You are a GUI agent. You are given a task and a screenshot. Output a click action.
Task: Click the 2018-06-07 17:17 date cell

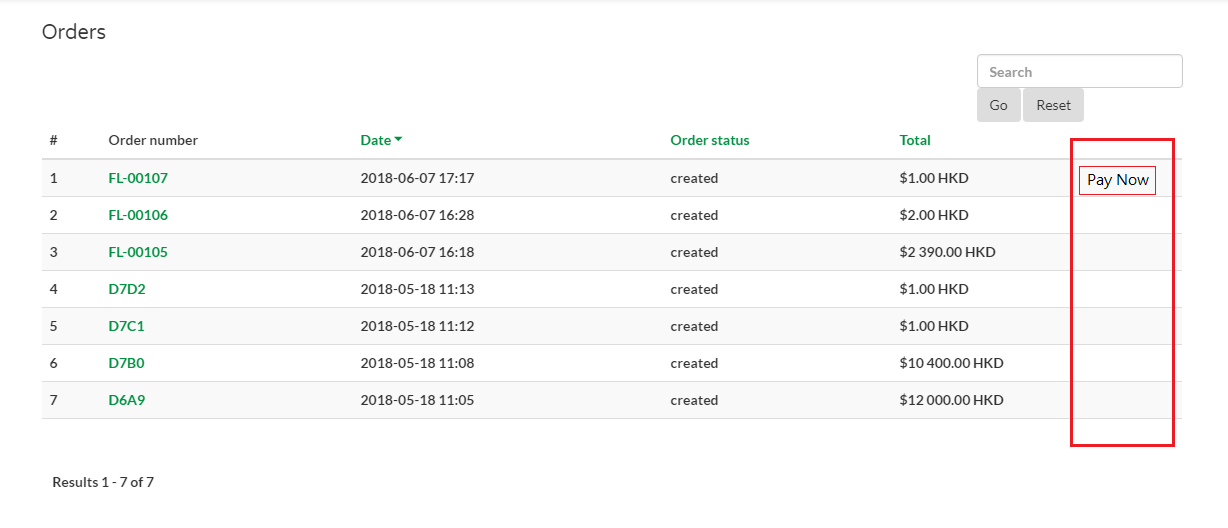tap(417, 178)
